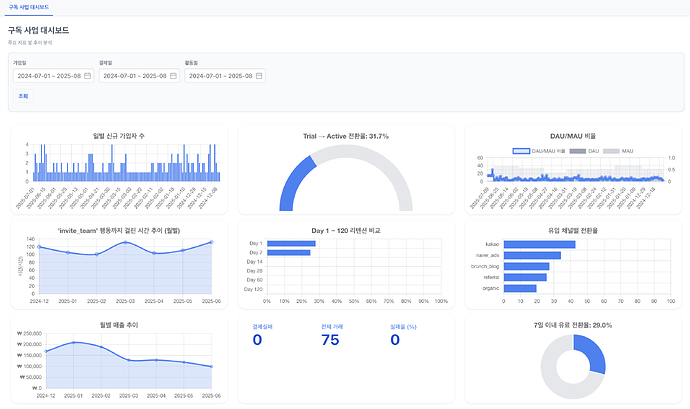Click the 조회 search button
This screenshot has width=690, height=409.
23,96
